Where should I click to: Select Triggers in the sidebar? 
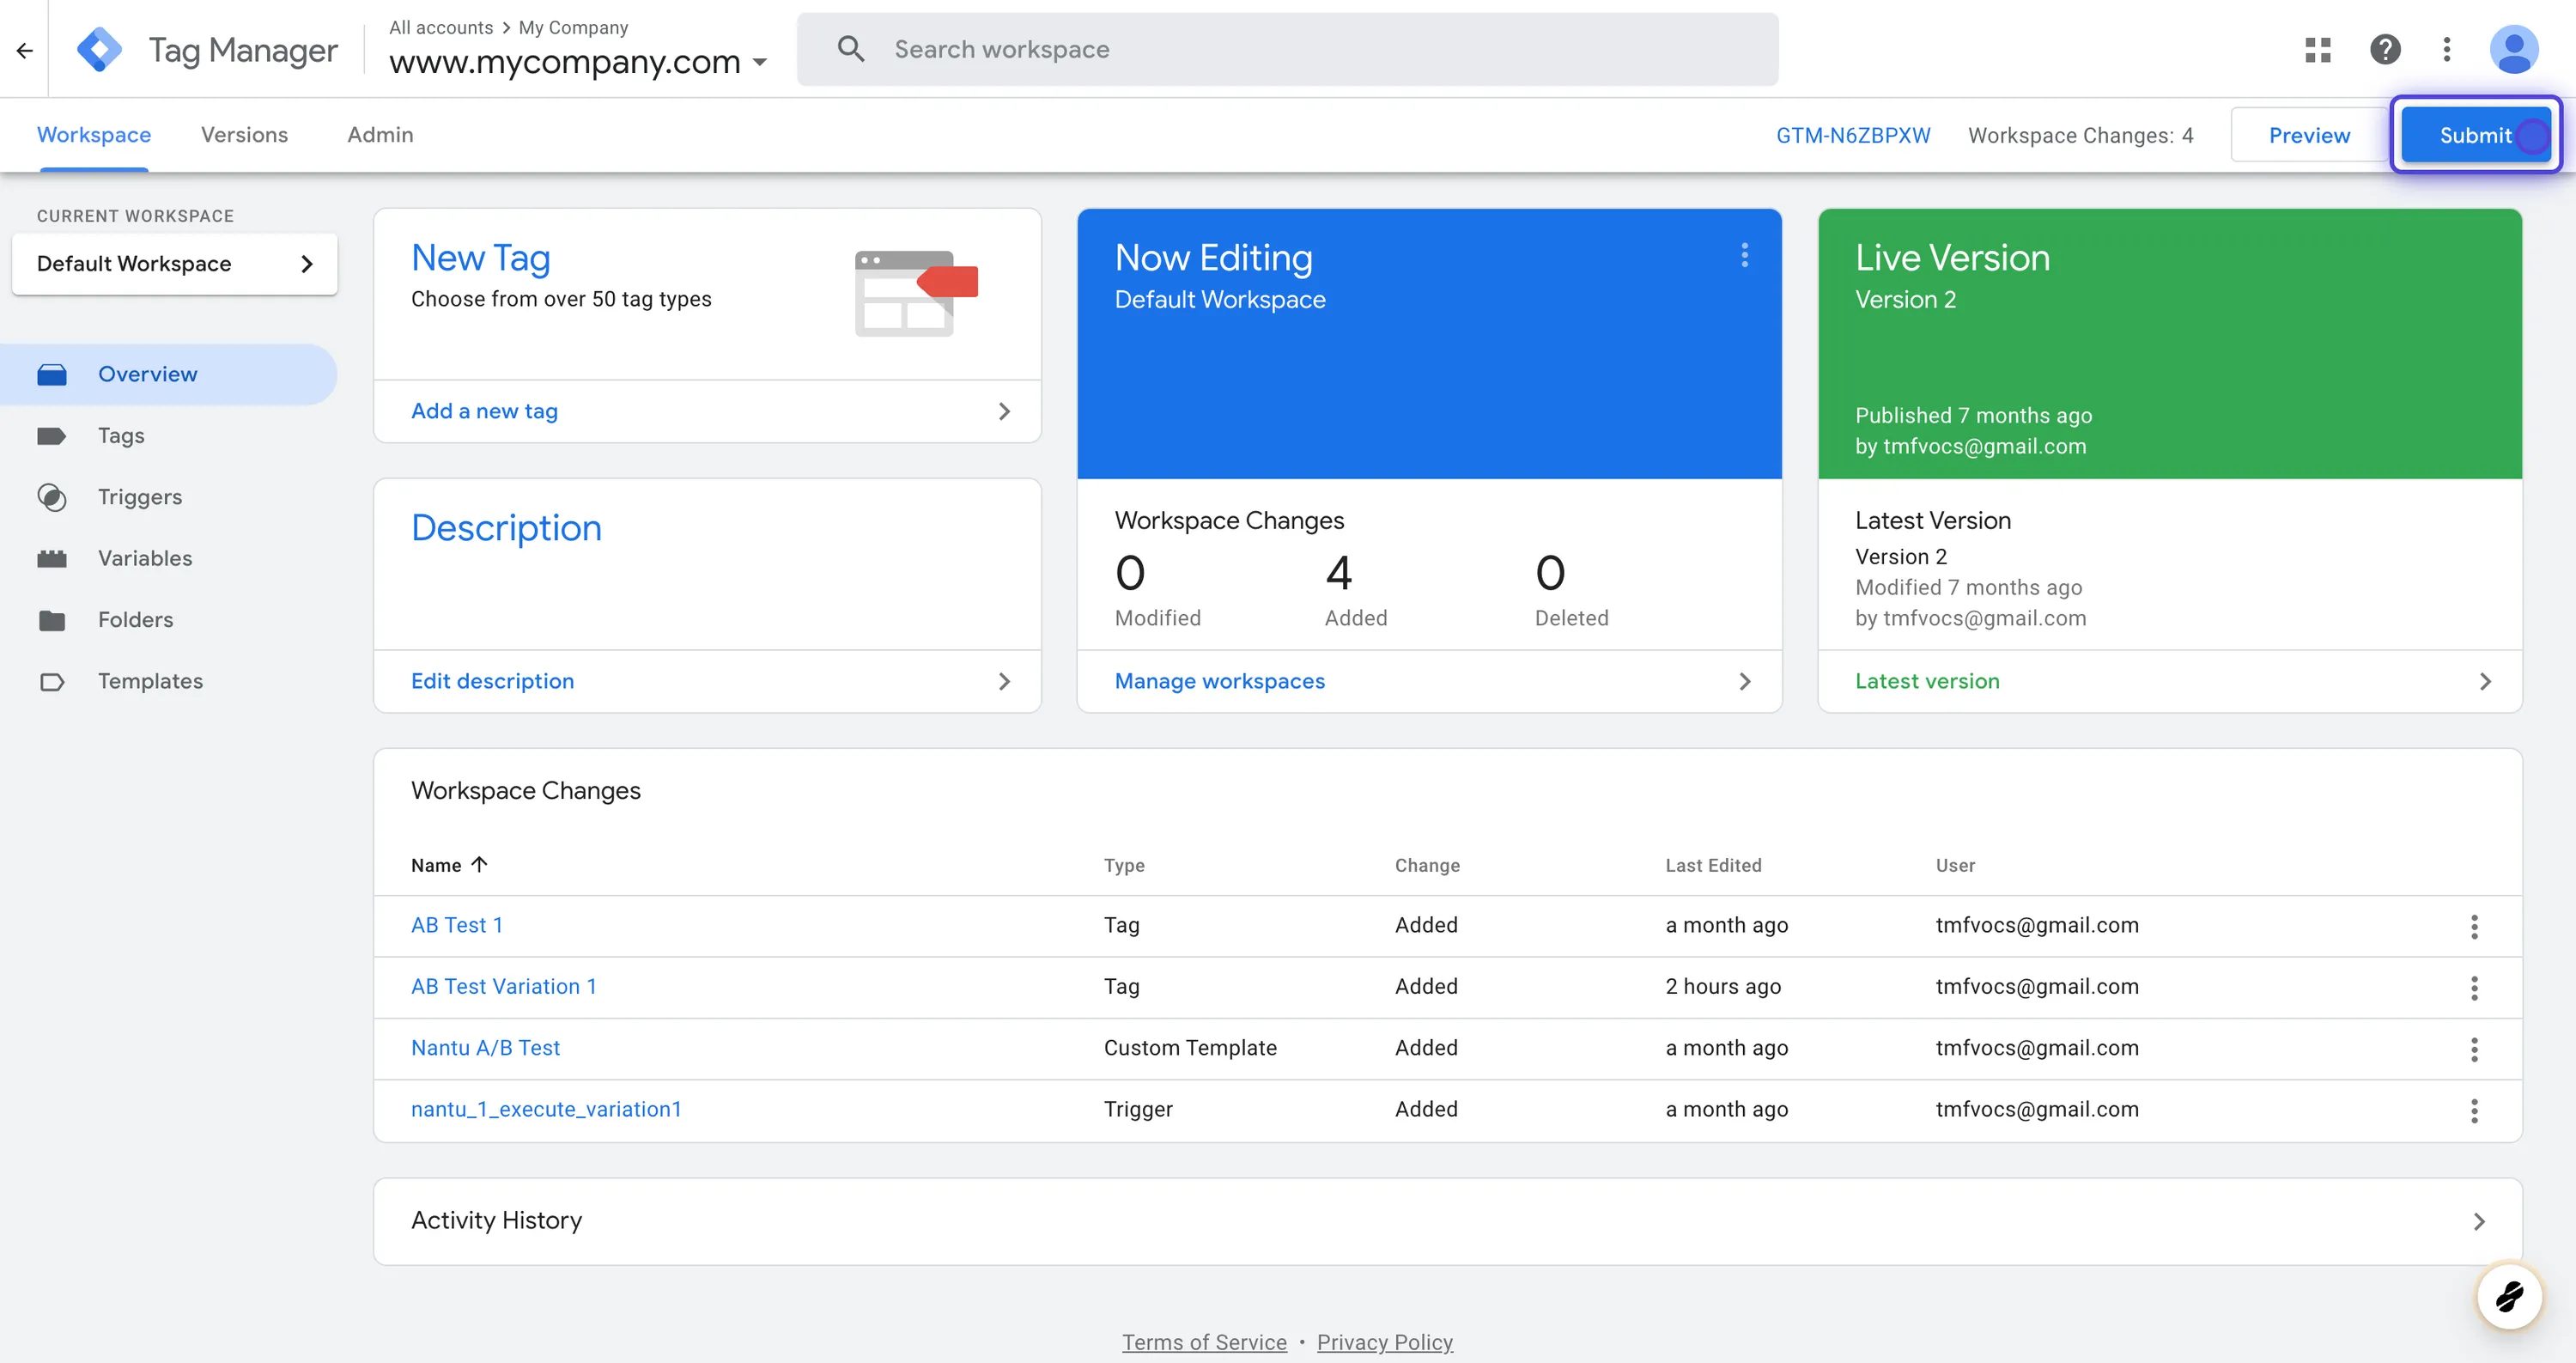pyautogui.click(x=140, y=497)
